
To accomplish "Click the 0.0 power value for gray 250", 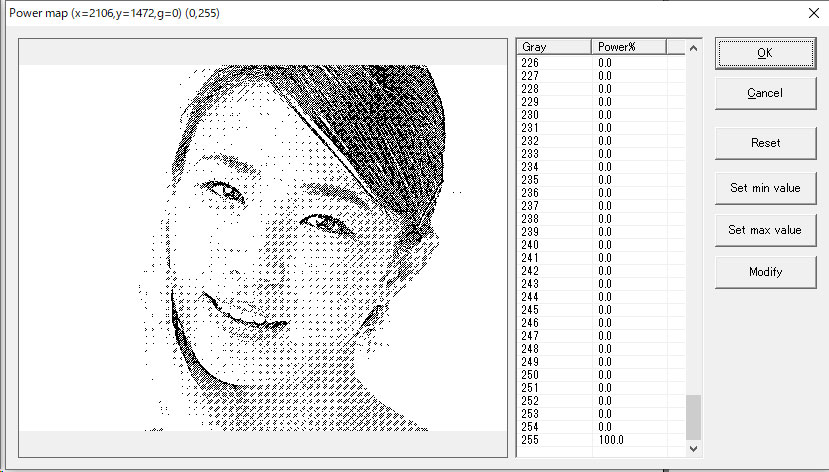I will [x=605, y=375].
